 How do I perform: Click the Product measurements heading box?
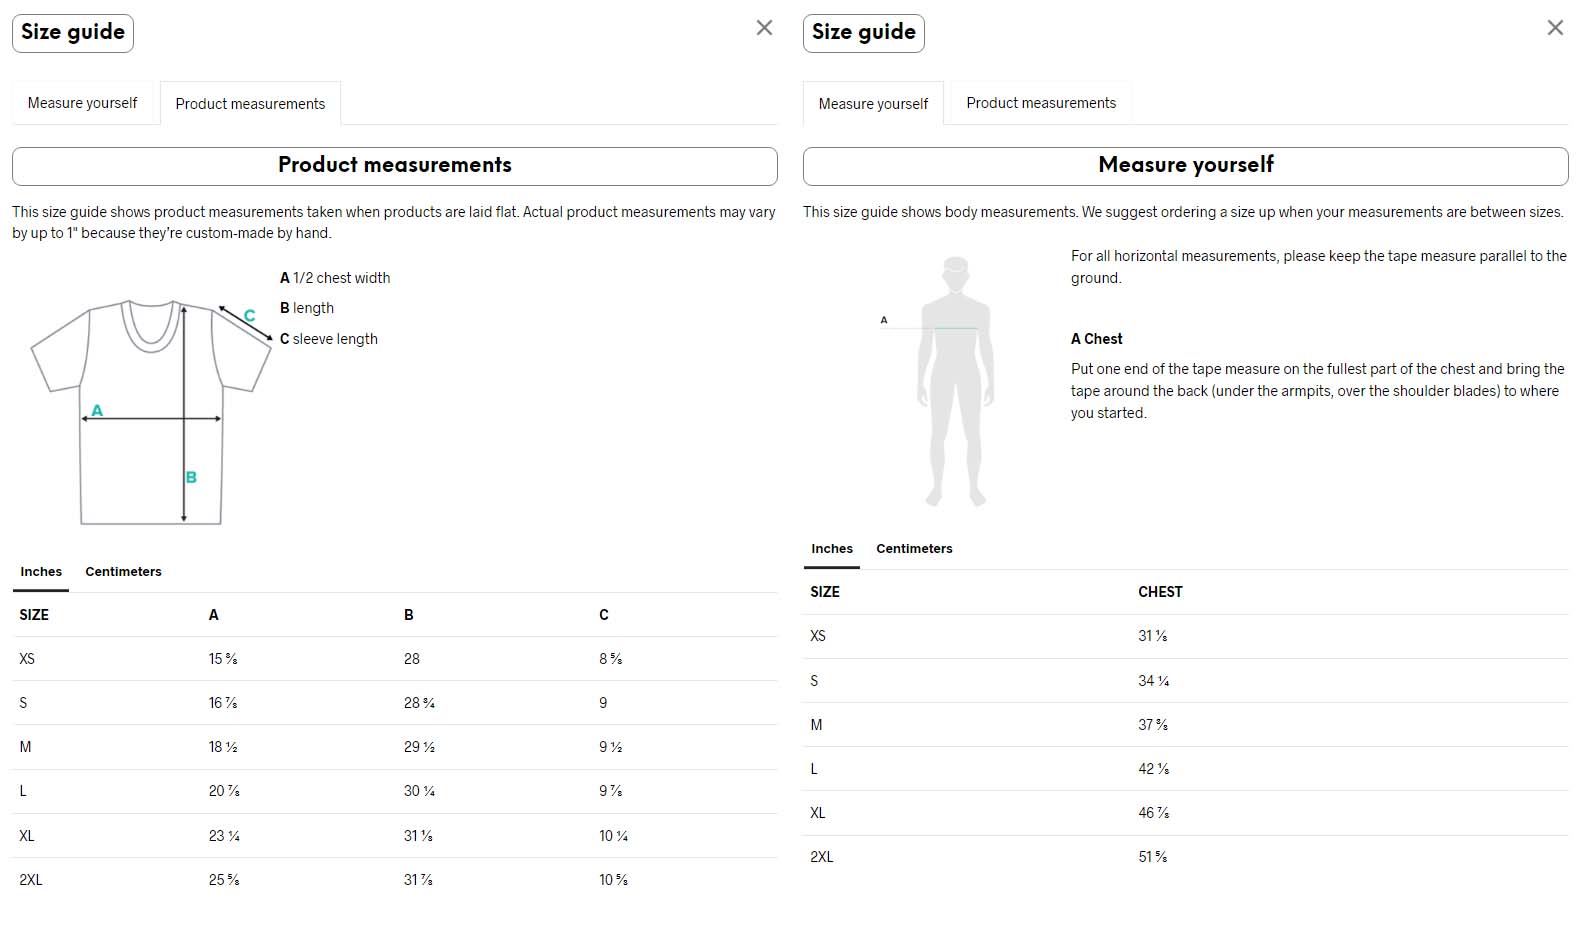click(395, 166)
